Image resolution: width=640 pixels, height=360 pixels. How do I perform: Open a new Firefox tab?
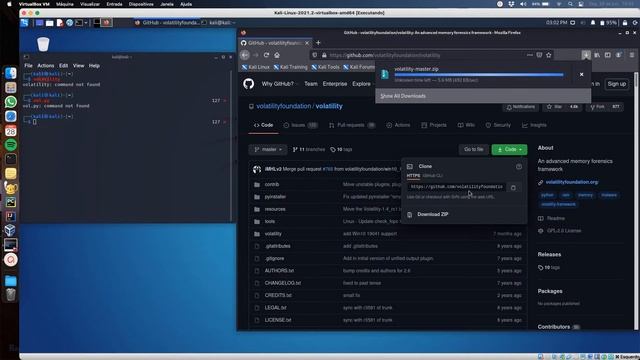318,43
